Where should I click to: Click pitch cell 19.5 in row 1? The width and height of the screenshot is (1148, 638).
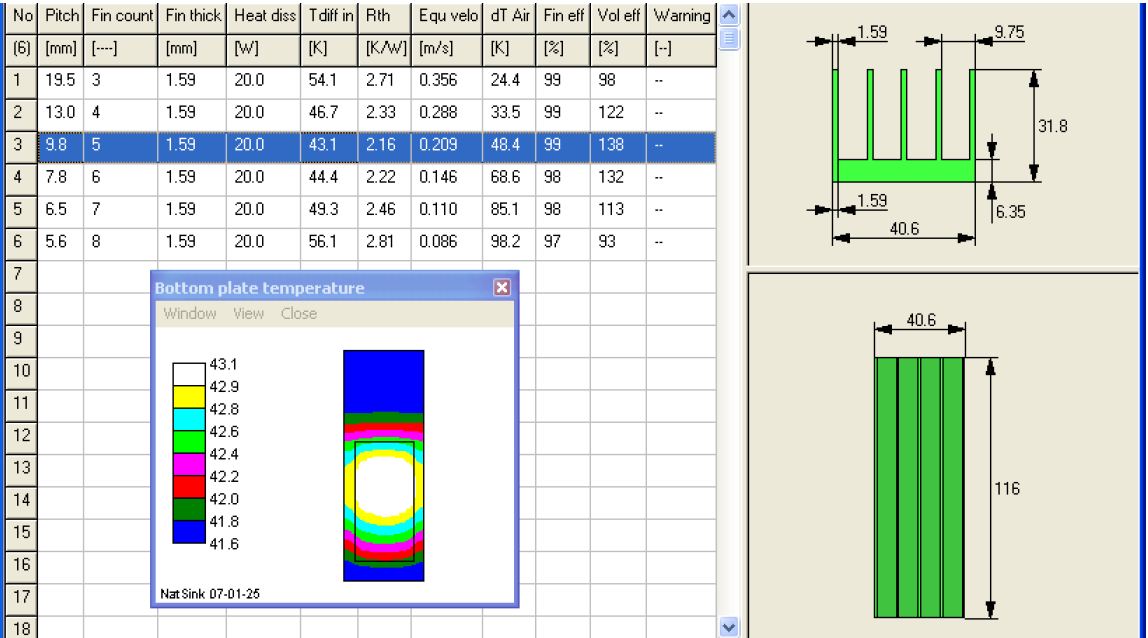[x=61, y=81]
